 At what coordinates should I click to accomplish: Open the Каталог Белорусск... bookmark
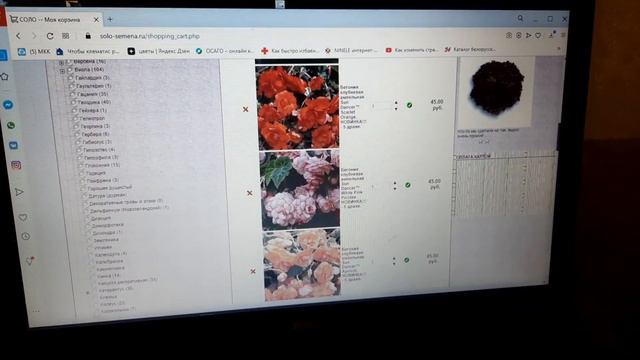tap(470, 49)
